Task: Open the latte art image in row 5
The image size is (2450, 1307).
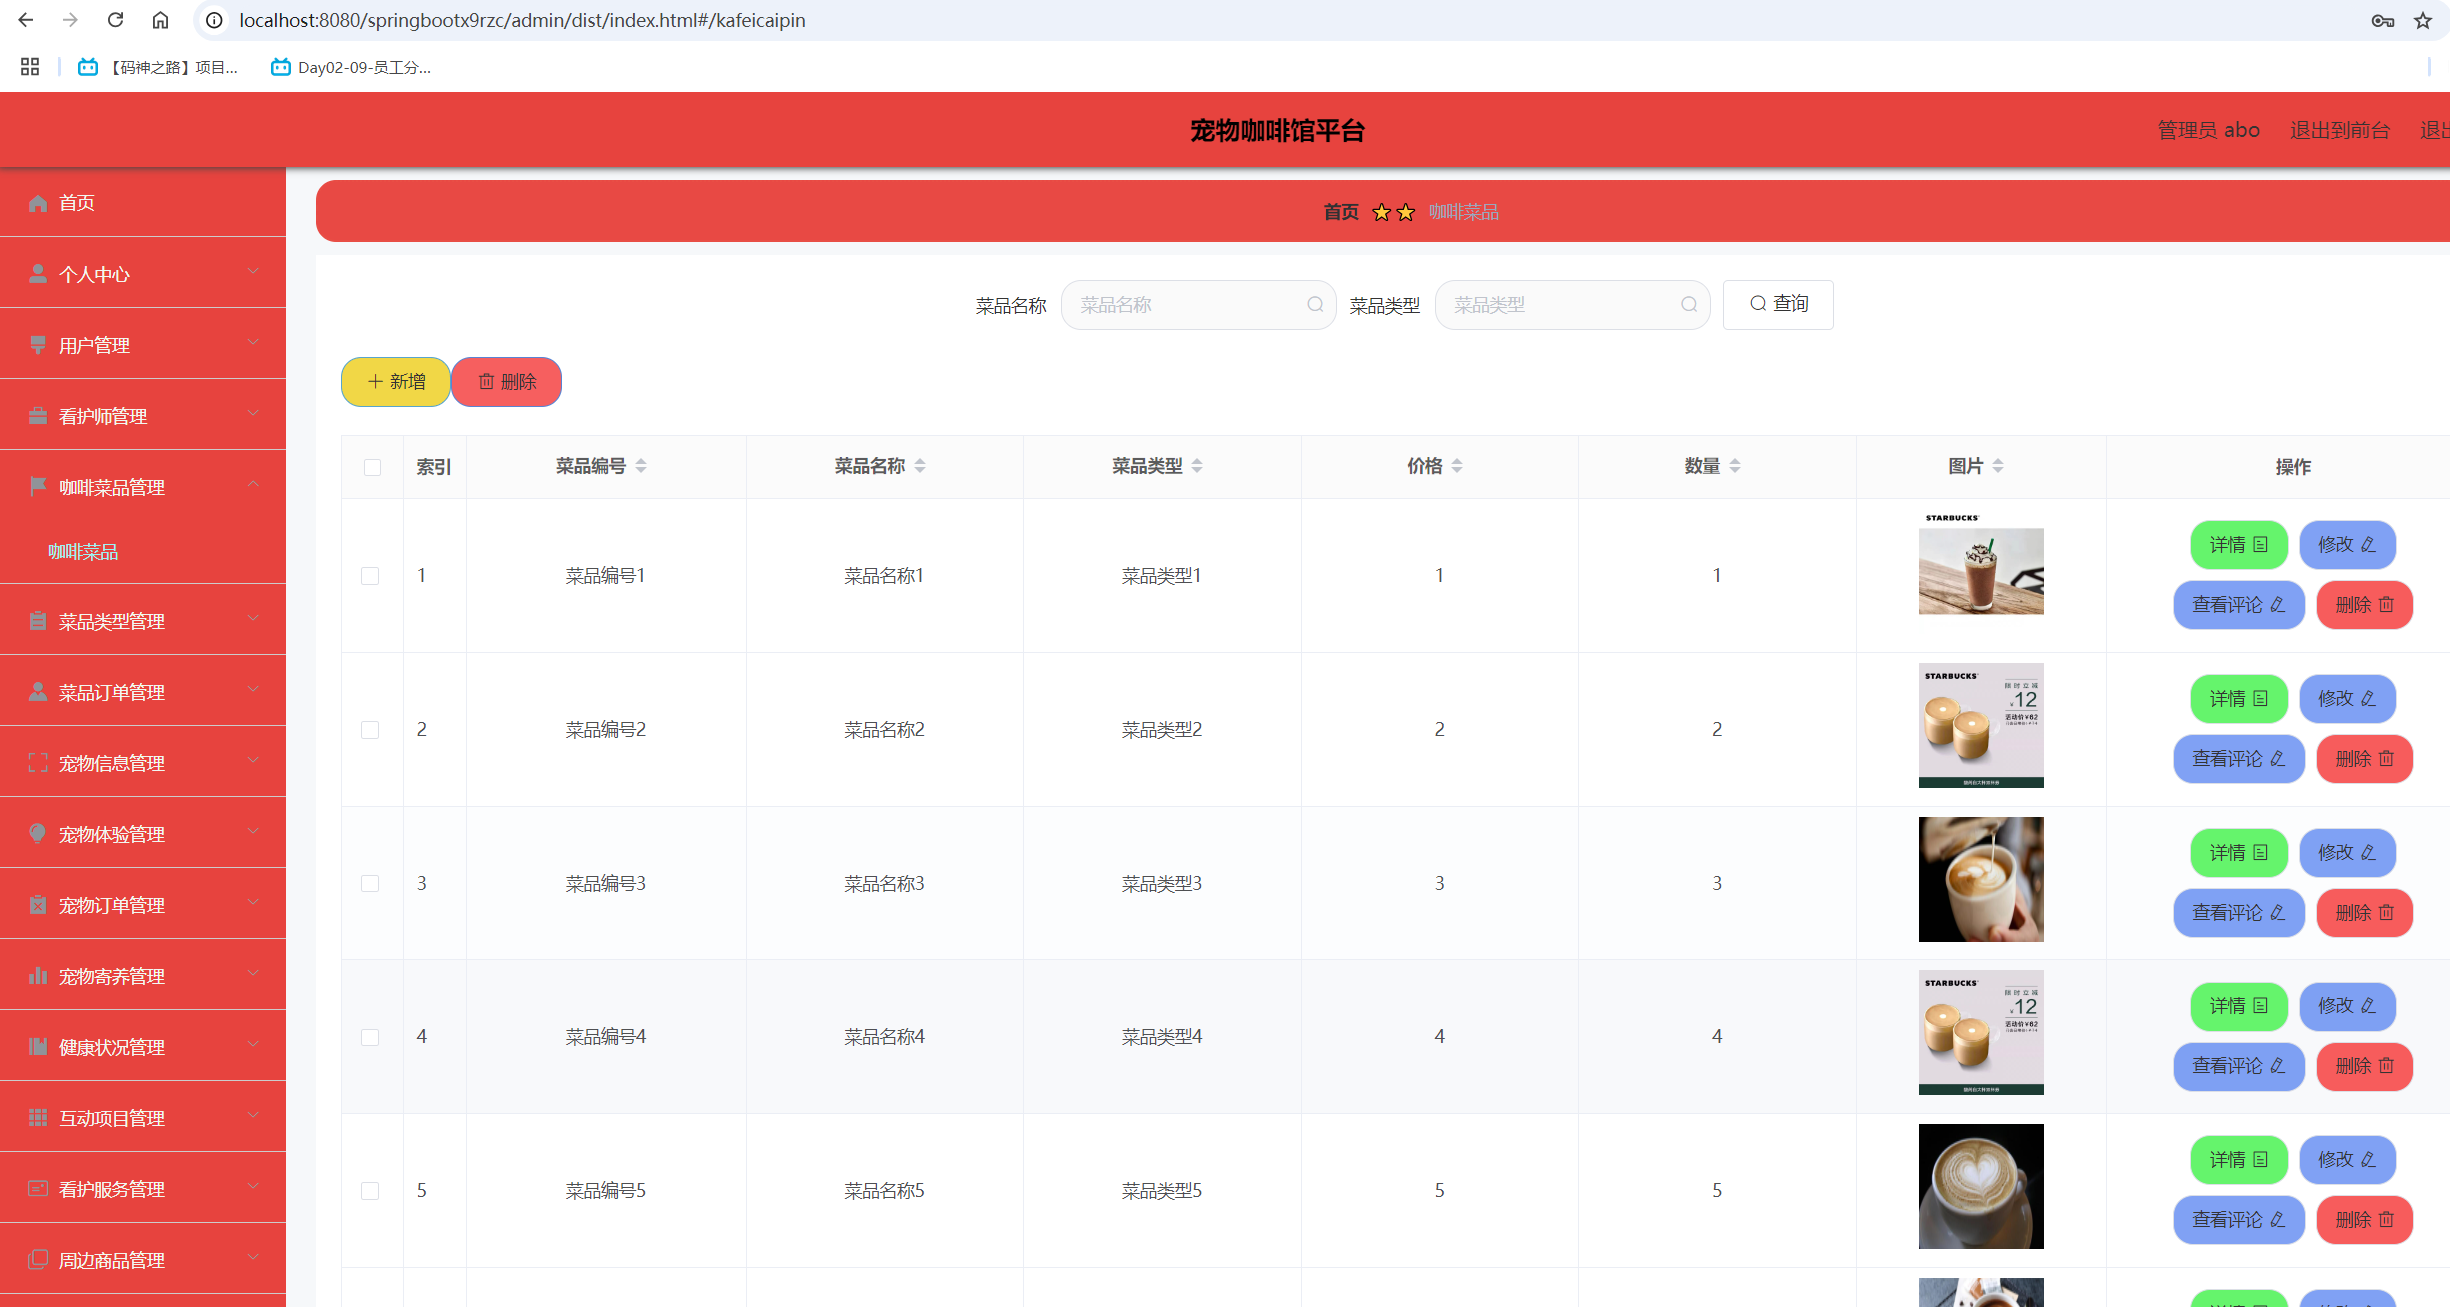Action: point(1980,1186)
